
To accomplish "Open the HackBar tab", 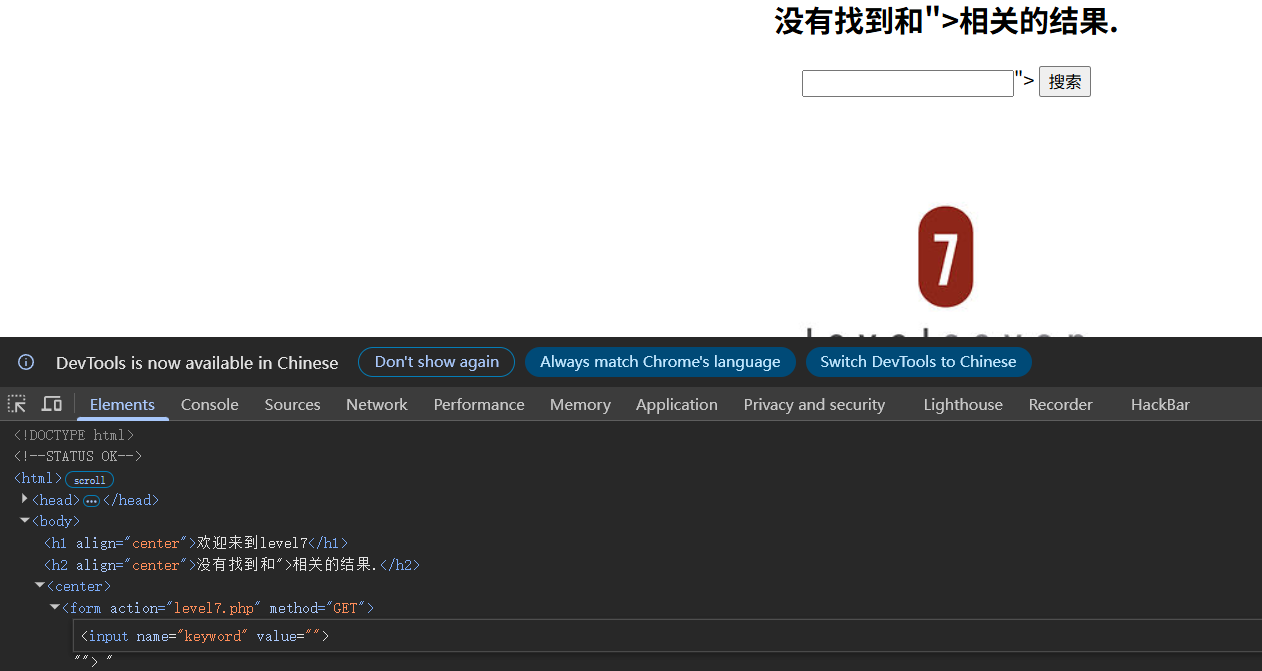I will tap(1160, 404).
